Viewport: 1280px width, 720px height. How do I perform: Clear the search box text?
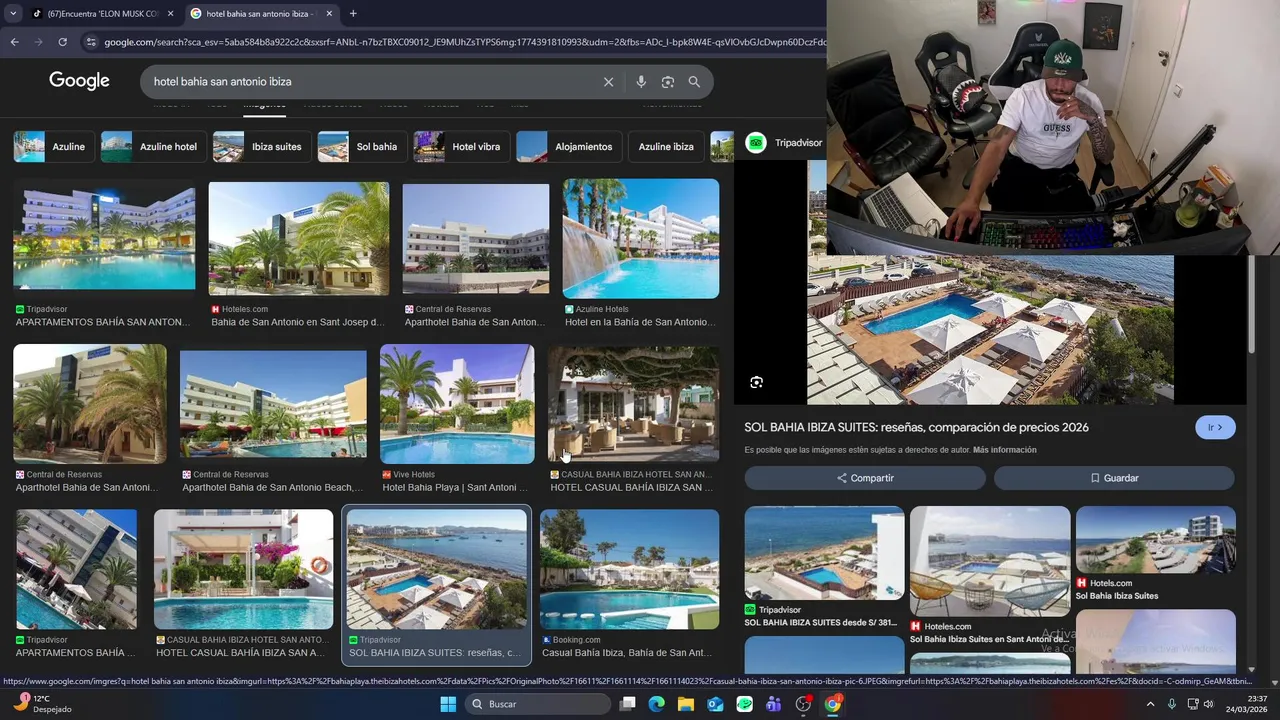click(608, 82)
